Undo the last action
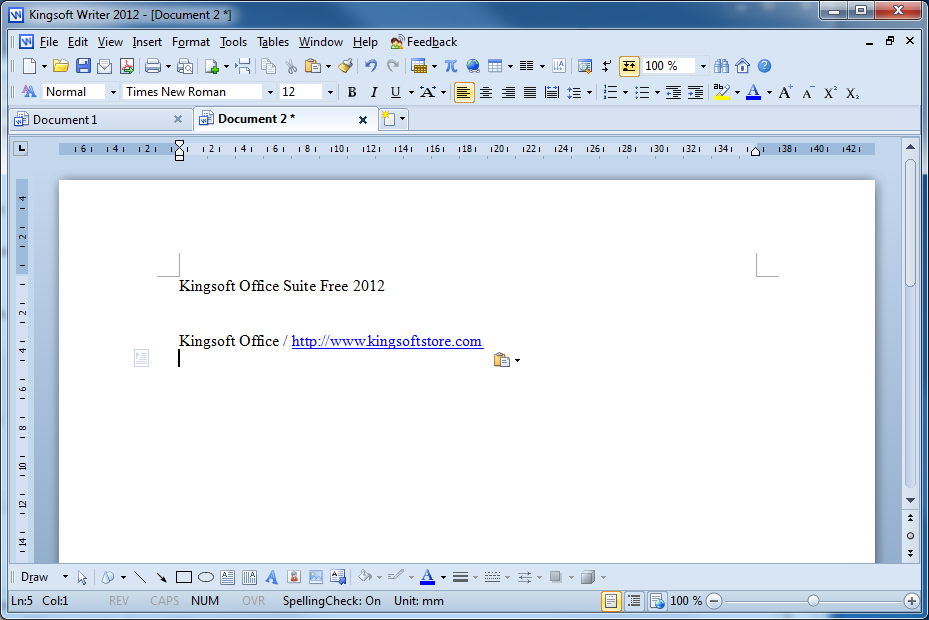This screenshot has height=620, width=929. point(371,66)
